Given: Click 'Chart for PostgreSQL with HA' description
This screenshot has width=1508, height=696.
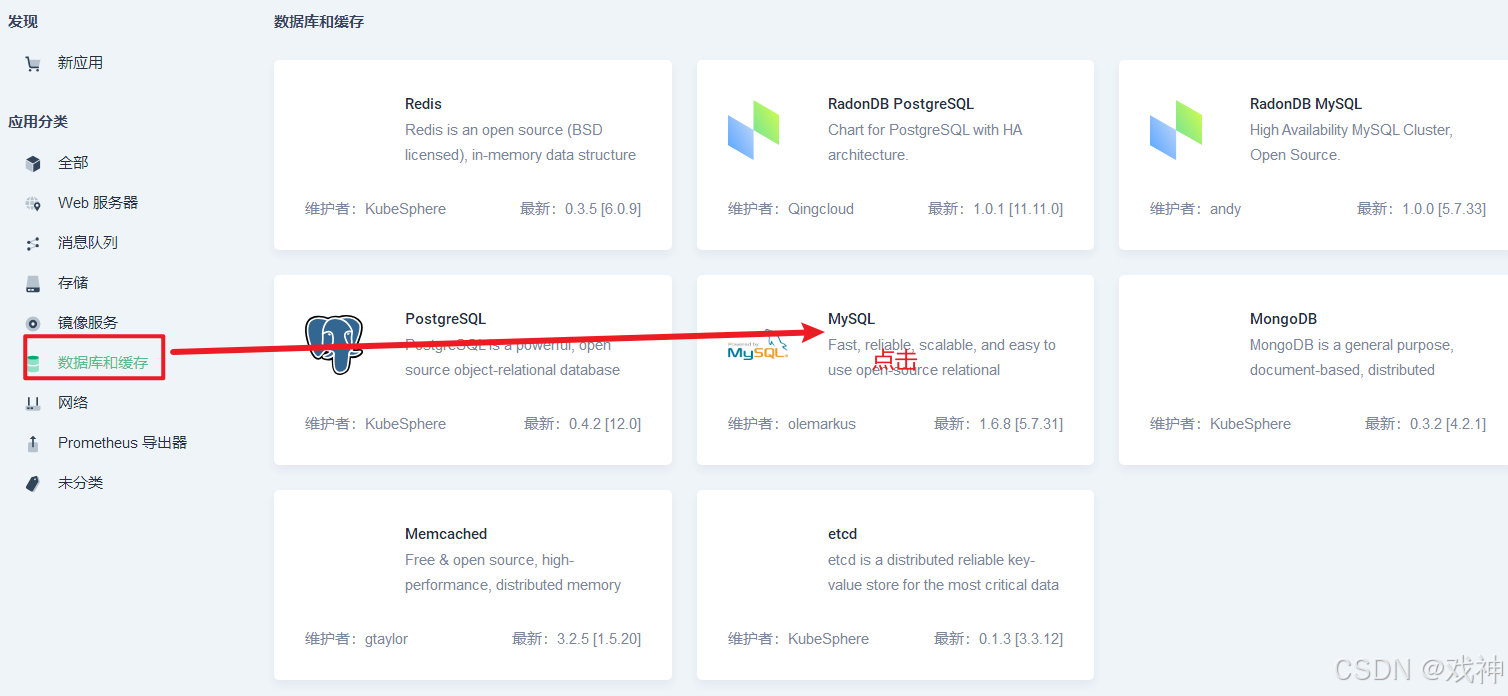Looking at the screenshot, I should pos(925,142).
